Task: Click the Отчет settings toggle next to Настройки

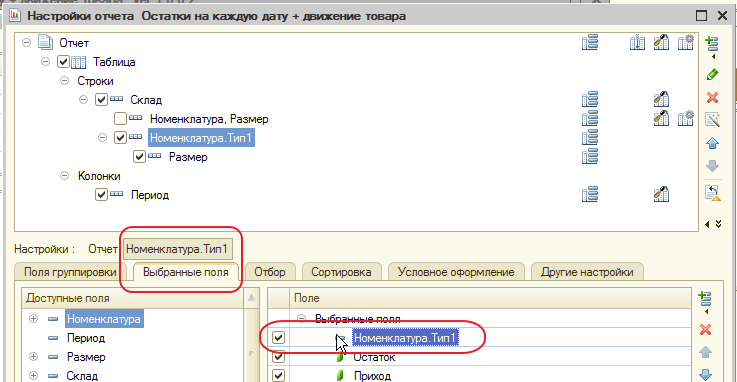Action: coord(102,249)
